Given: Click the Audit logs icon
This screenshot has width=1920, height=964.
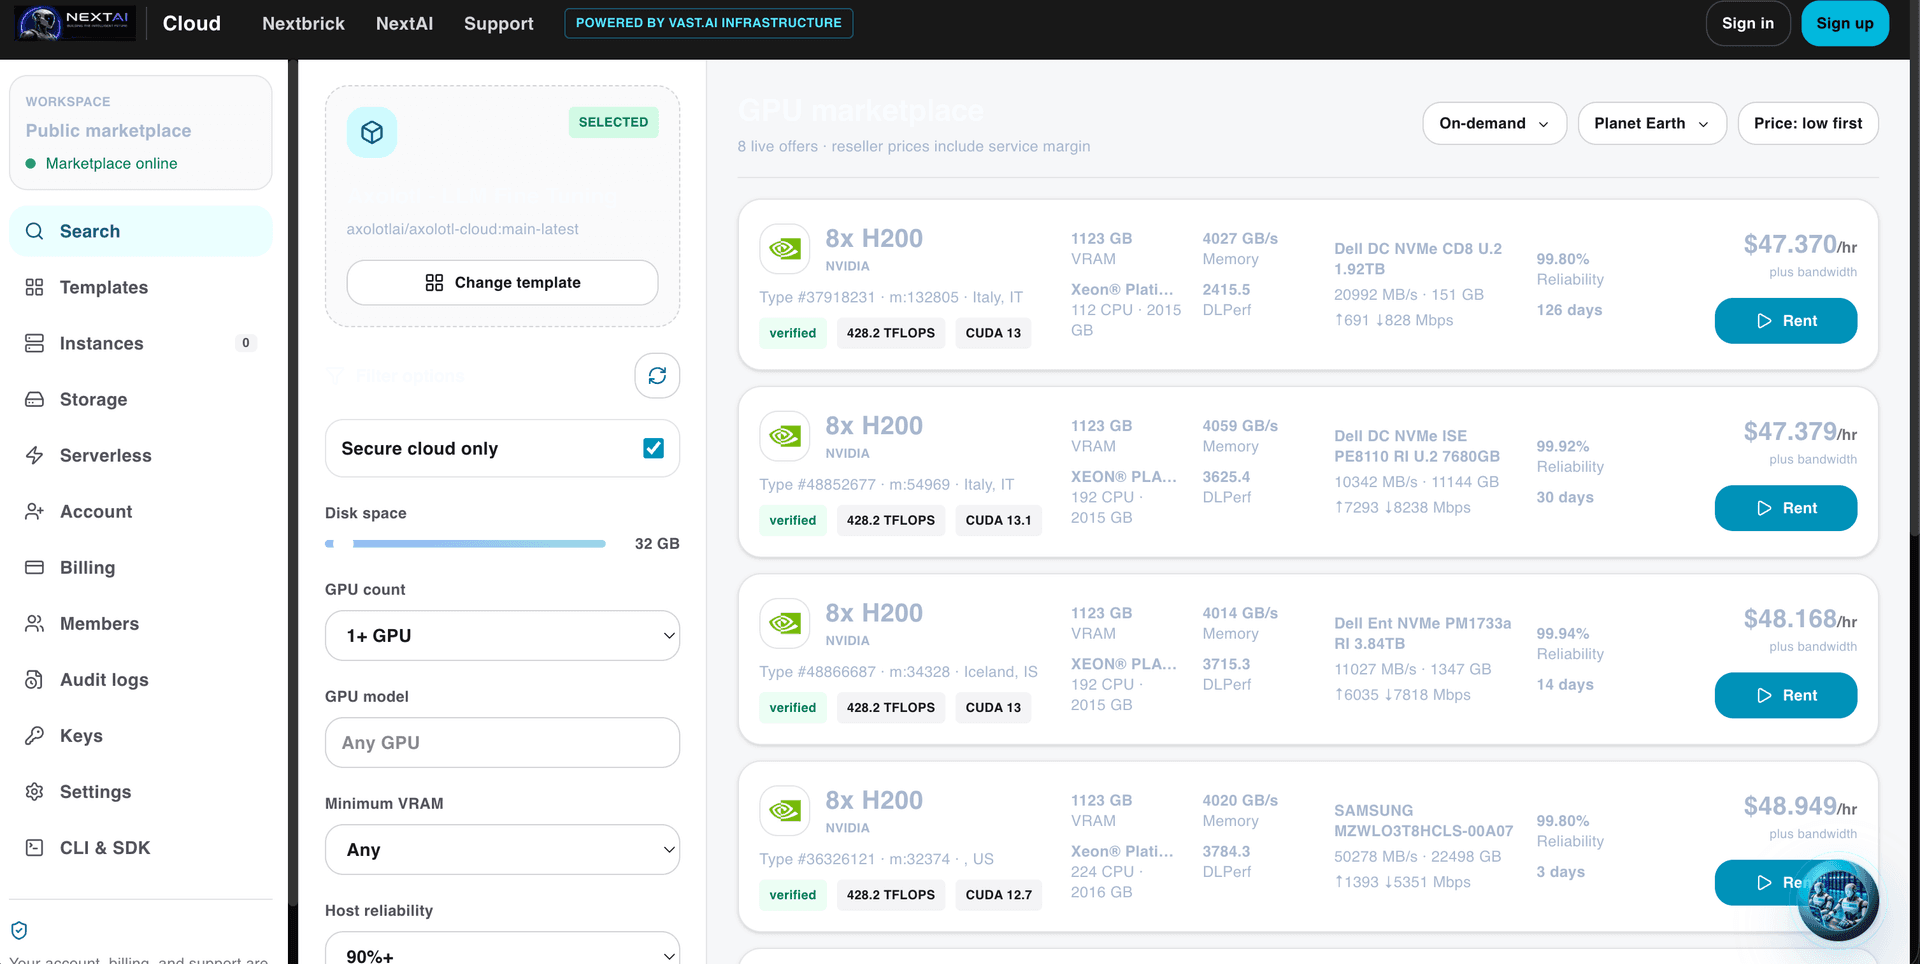Looking at the screenshot, I should pyautogui.click(x=35, y=679).
